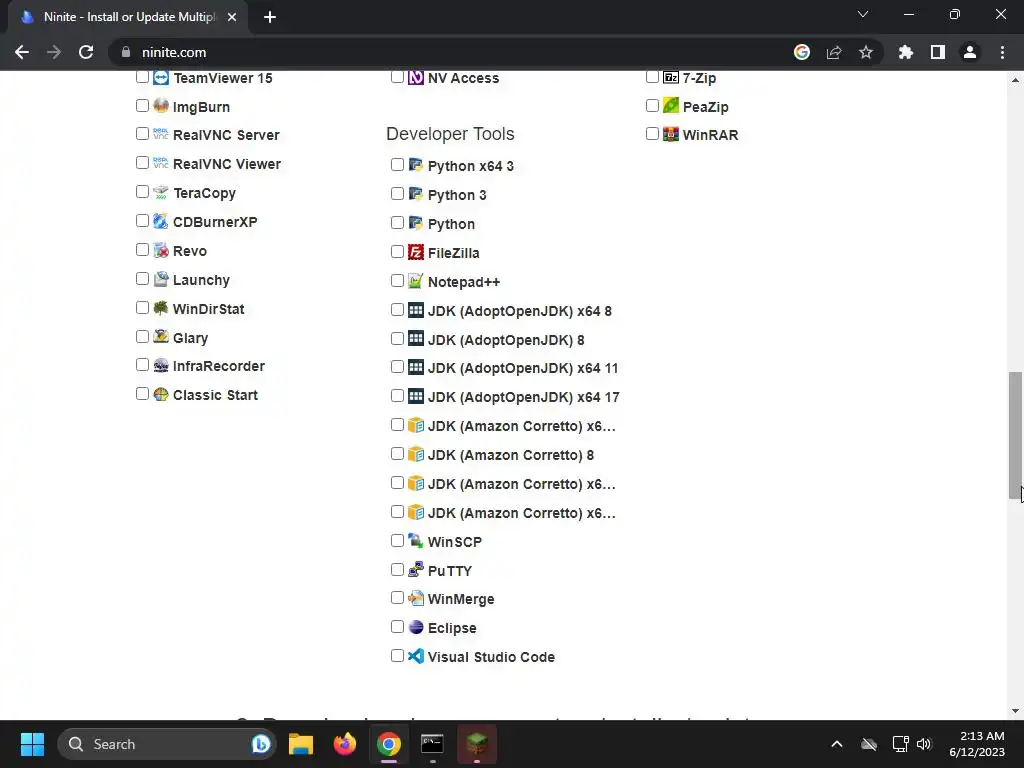Viewport: 1024px width, 768px height.
Task: Click the page vertical scrollbar thumb
Action: point(1015,436)
